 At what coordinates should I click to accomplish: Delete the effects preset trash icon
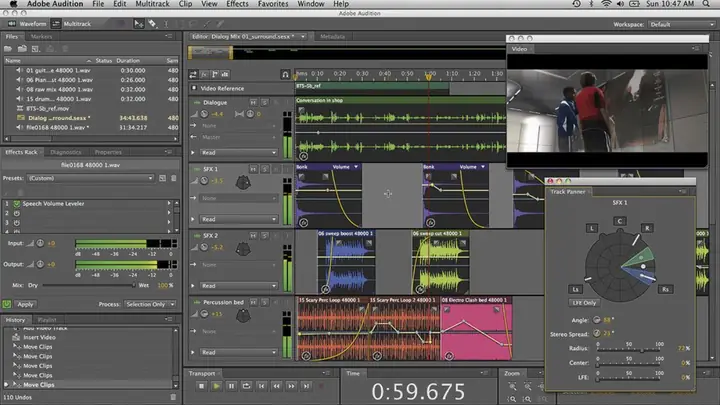tap(174, 178)
